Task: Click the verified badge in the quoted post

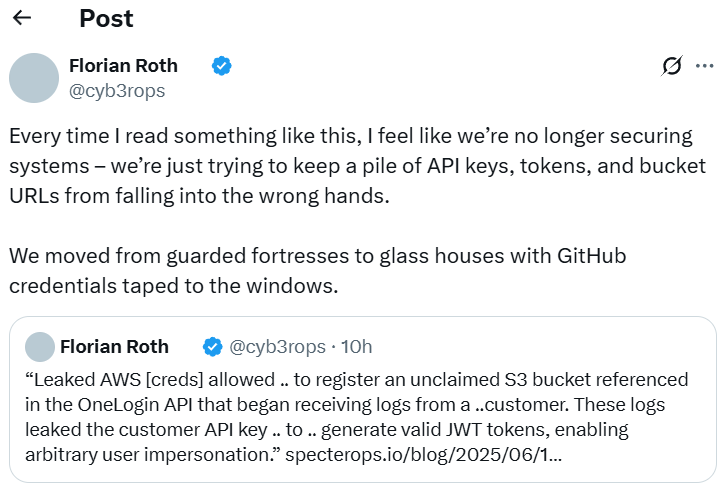Action: [212, 347]
